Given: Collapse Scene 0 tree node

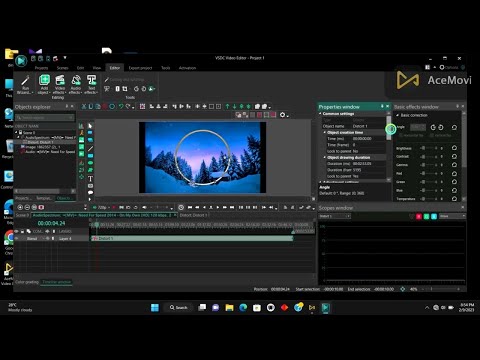Looking at the screenshot, I should (x=16, y=132).
